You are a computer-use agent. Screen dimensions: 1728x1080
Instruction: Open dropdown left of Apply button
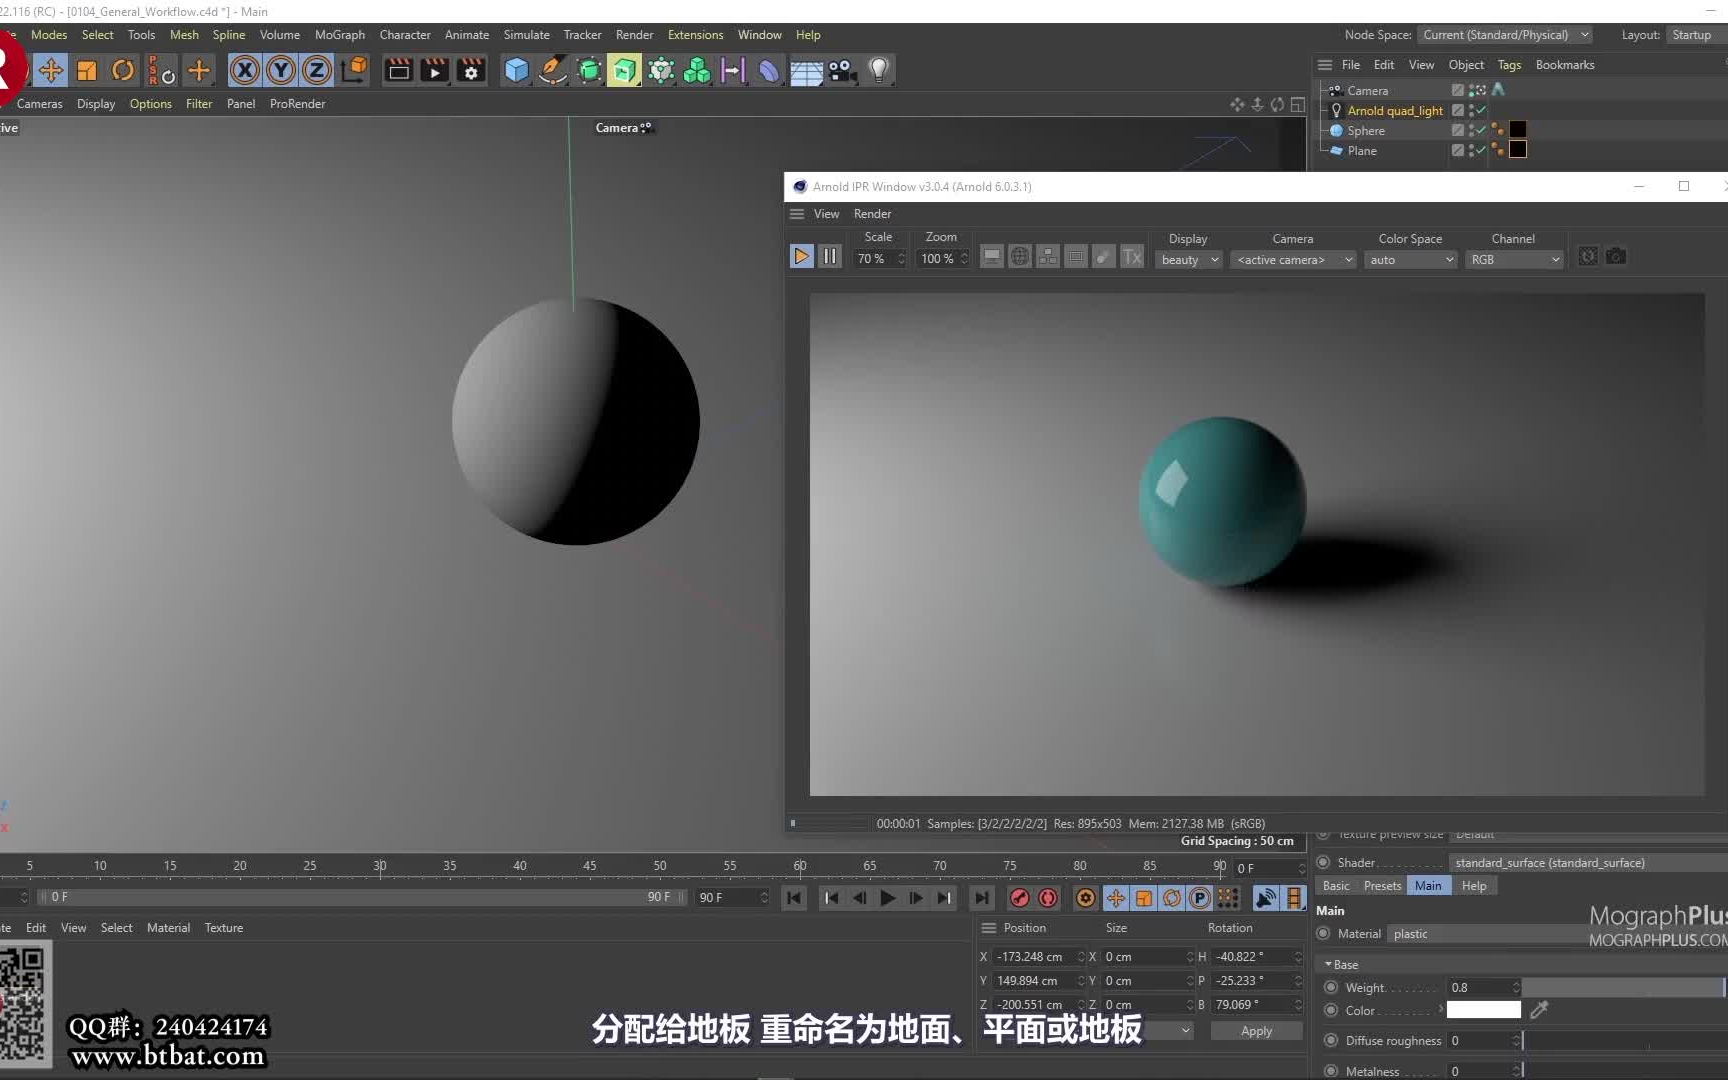1186,1031
